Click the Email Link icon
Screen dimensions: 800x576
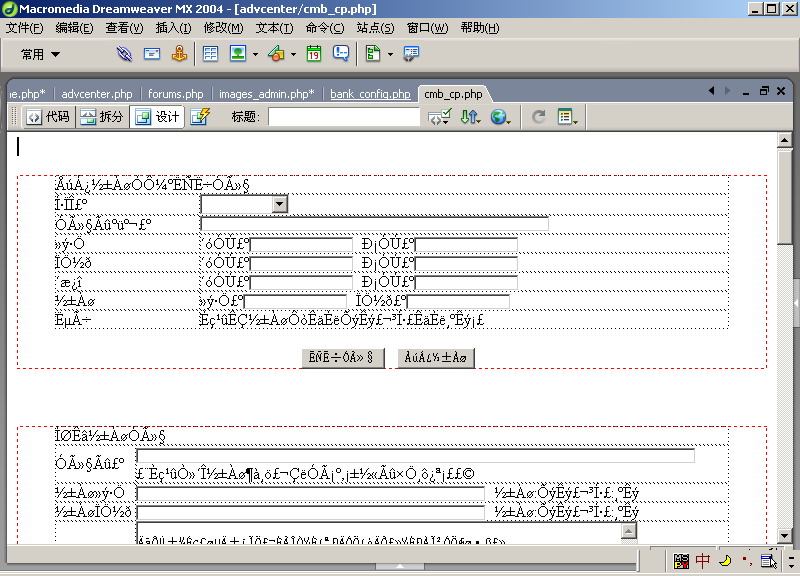click(152, 54)
